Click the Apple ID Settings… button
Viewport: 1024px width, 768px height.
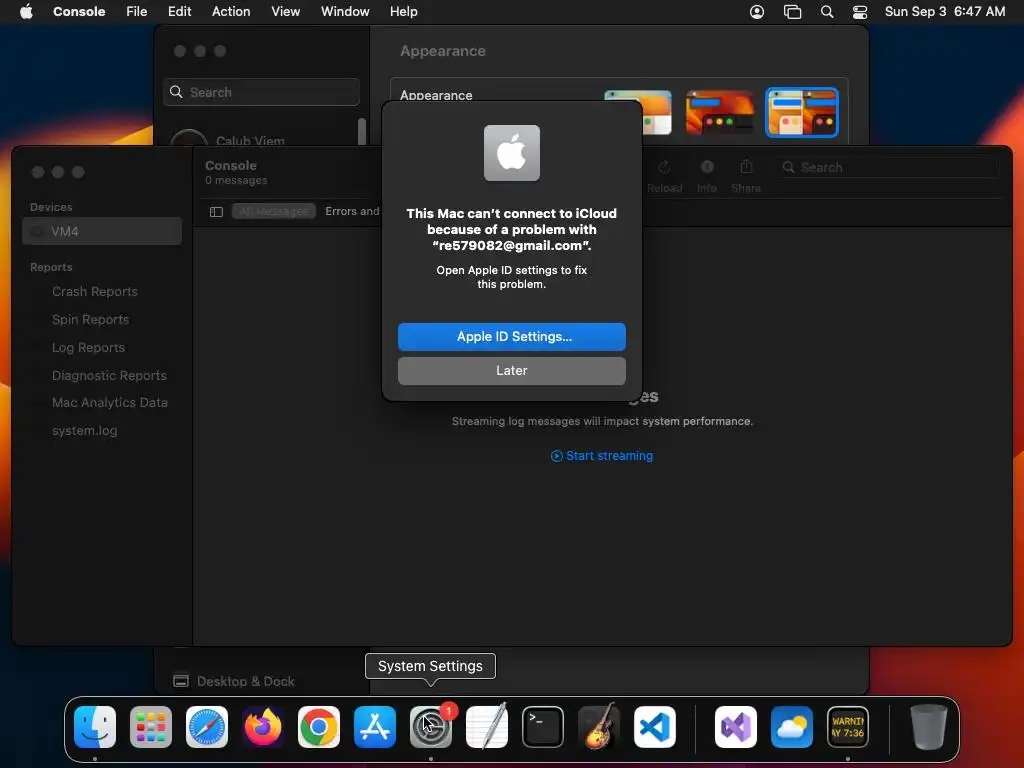[511, 337]
